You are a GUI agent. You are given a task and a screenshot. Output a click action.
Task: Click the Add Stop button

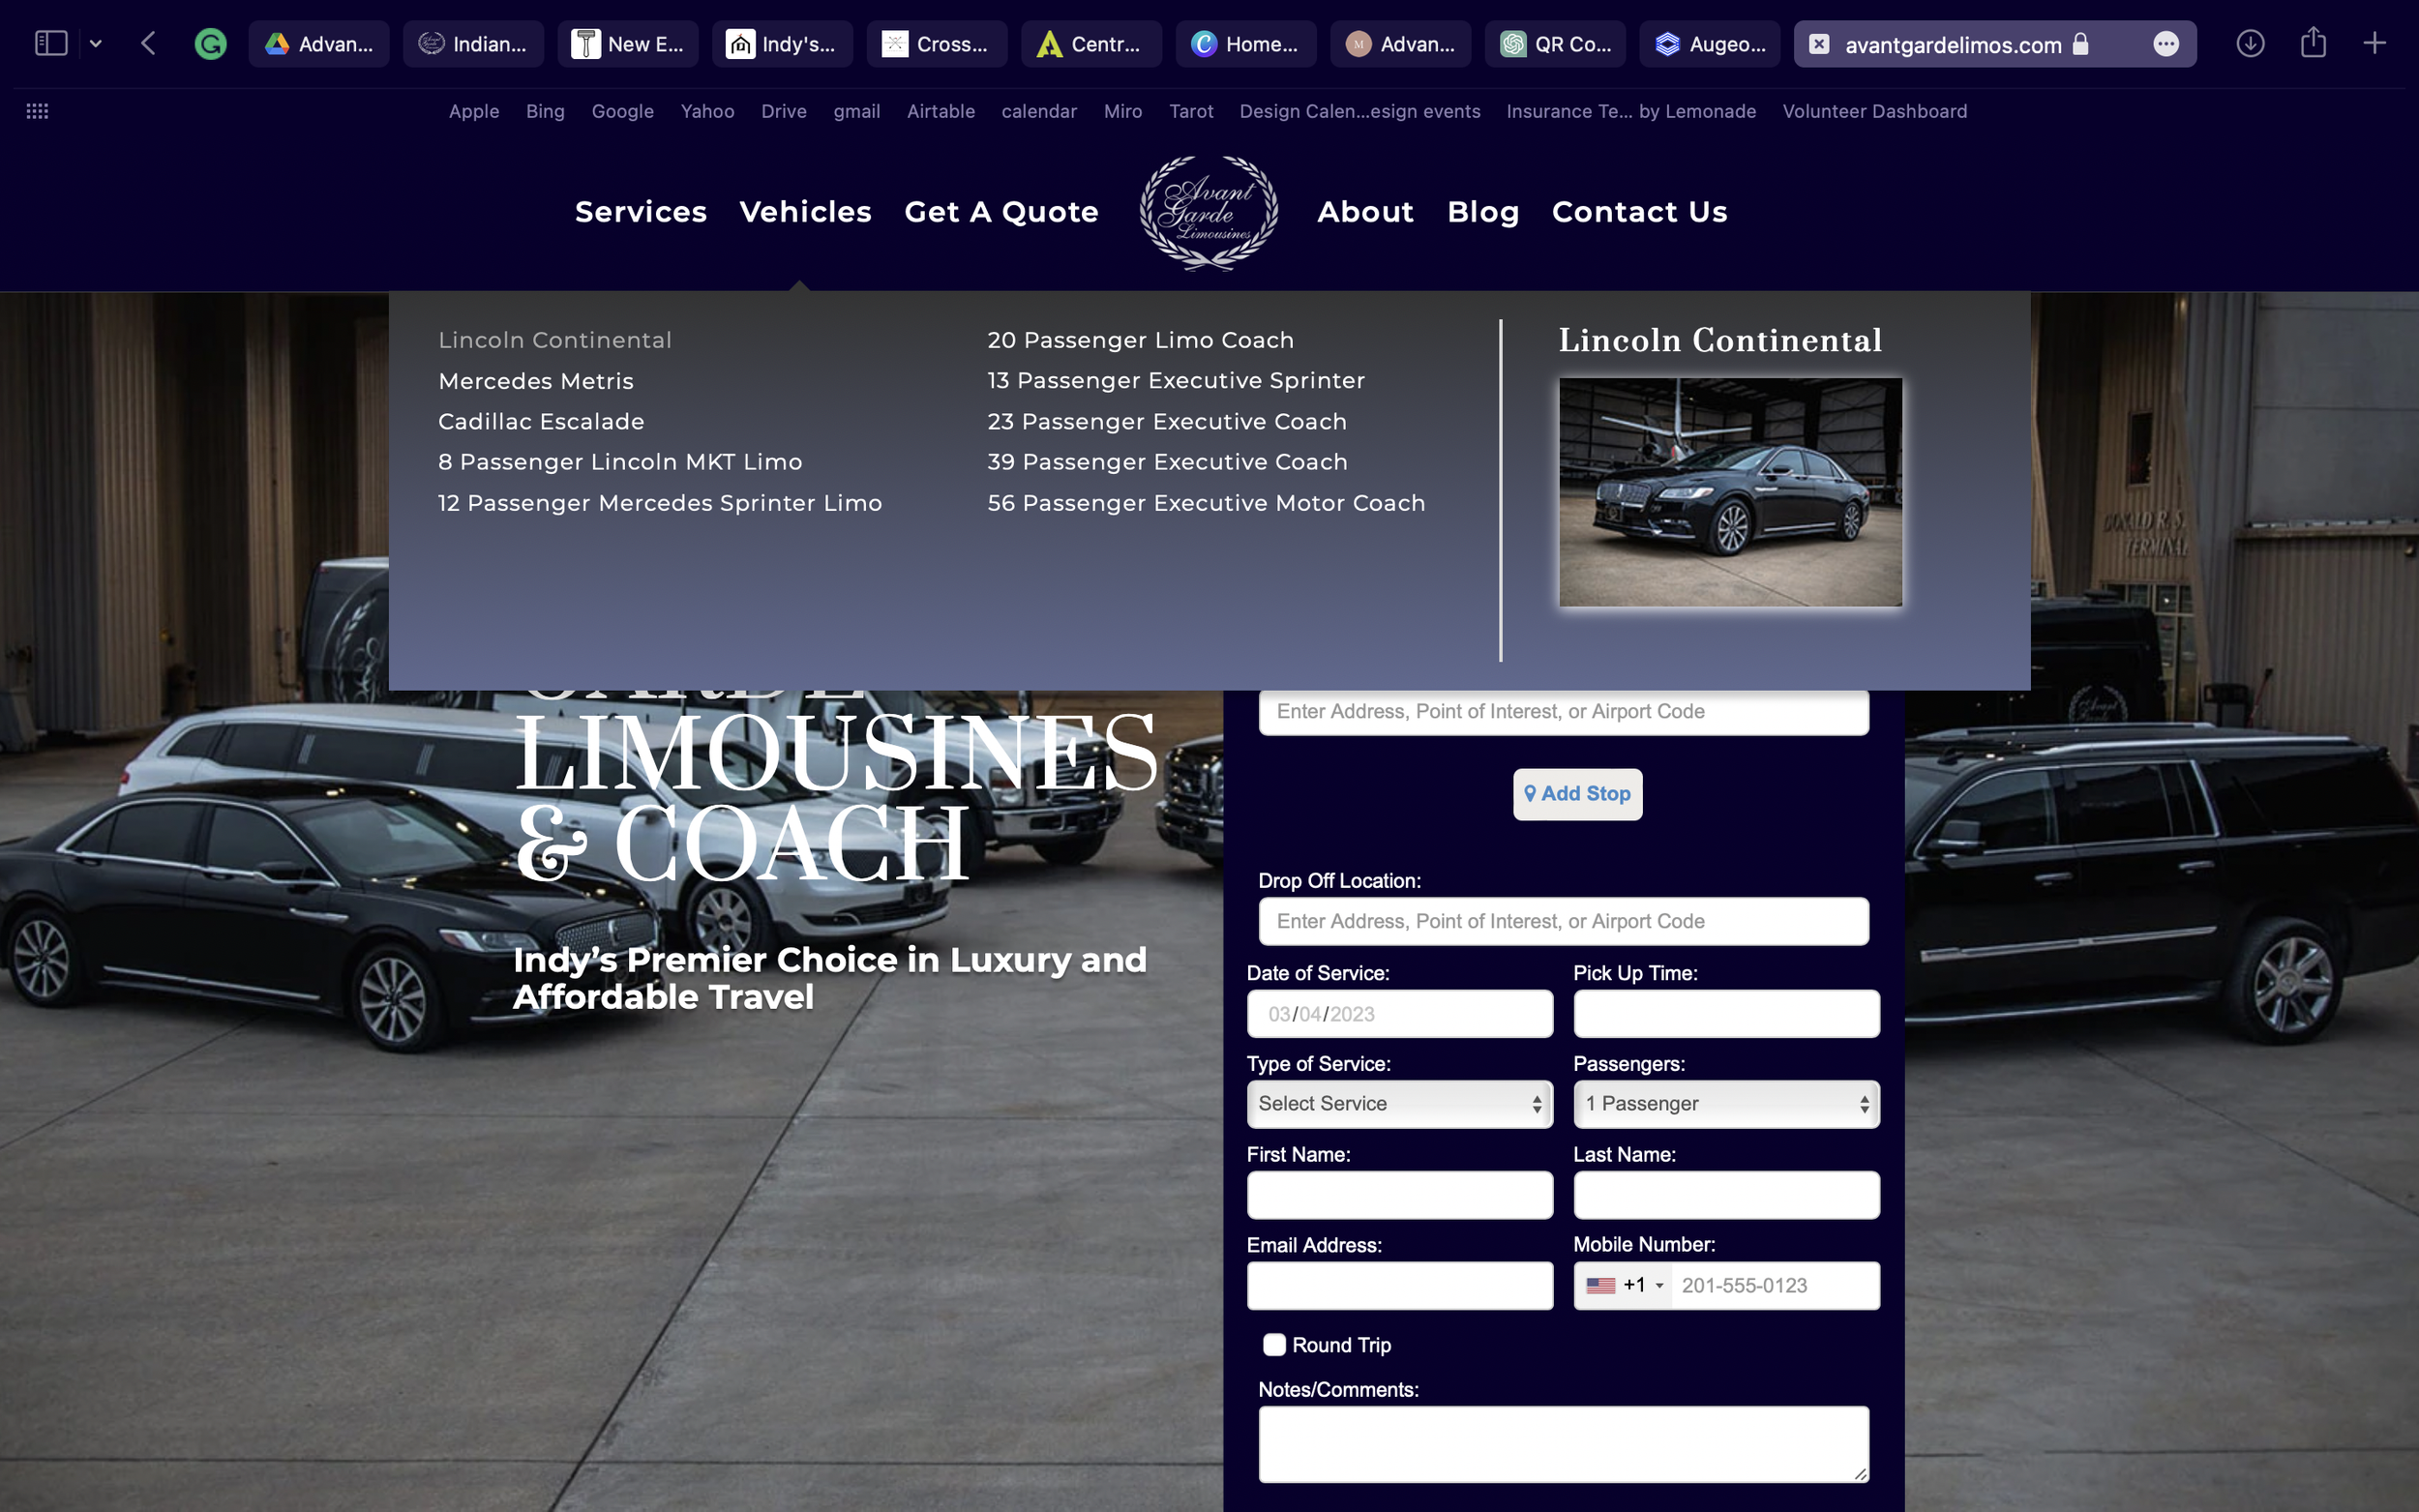click(x=1577, y=794)
